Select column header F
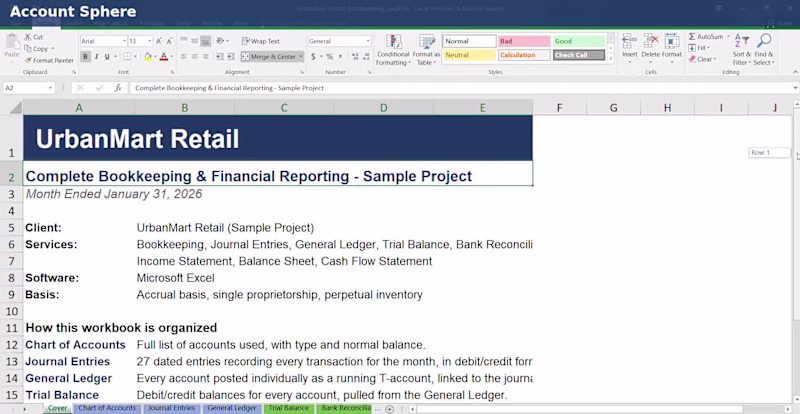Screen dimensions: 800x414 pyautogui.click(x=560, y=108)
